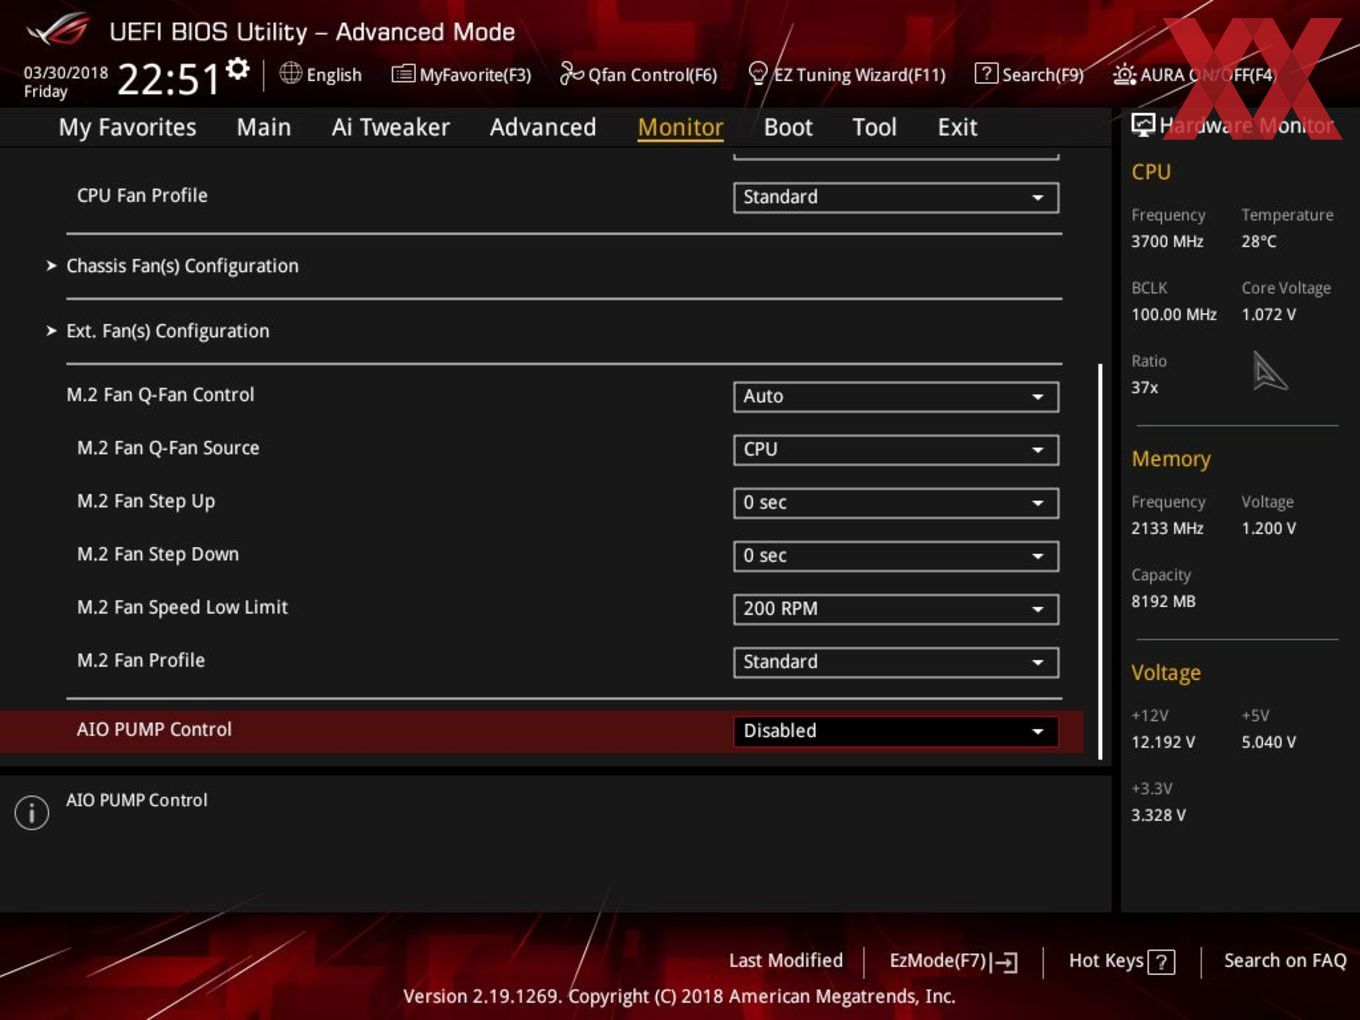The width and height of the screenshot is (1360, 1020).
Task: Click the BCLK value 100.00 MHz
Action: pyautogui.click(x=1174, y=314)
